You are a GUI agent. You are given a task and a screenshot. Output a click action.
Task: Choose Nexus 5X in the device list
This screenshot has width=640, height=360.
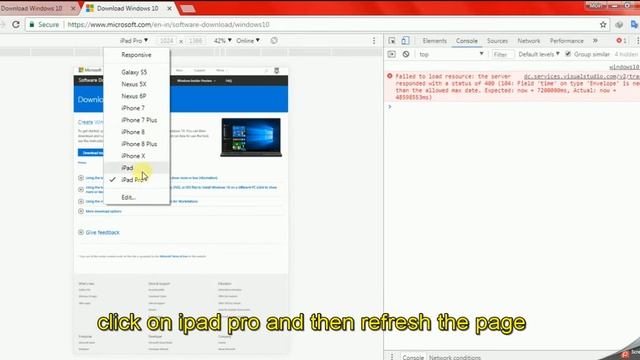pos(137,84)
